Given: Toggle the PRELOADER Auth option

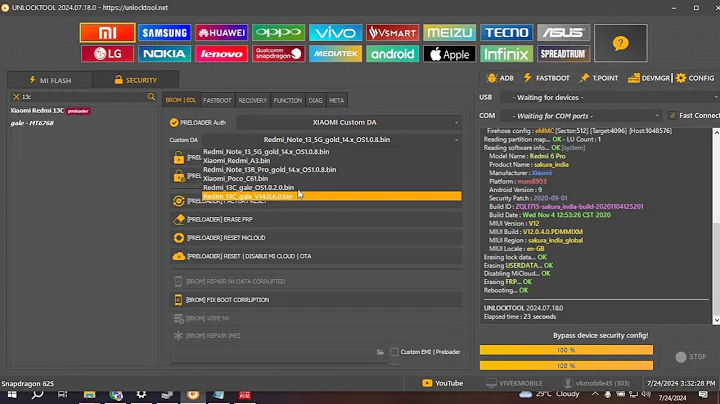Looking at the screenshot, I should [197, 123].
